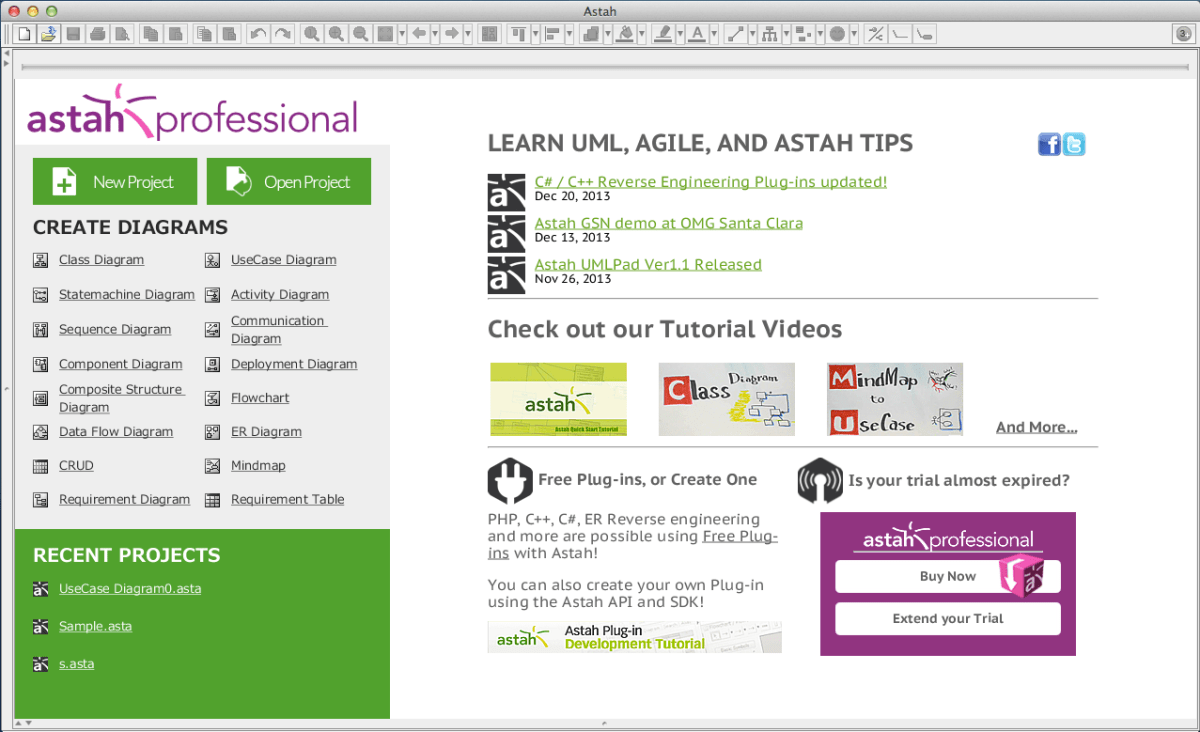Click the line color pen icon

pyautogui.click(x=663, y=33)
